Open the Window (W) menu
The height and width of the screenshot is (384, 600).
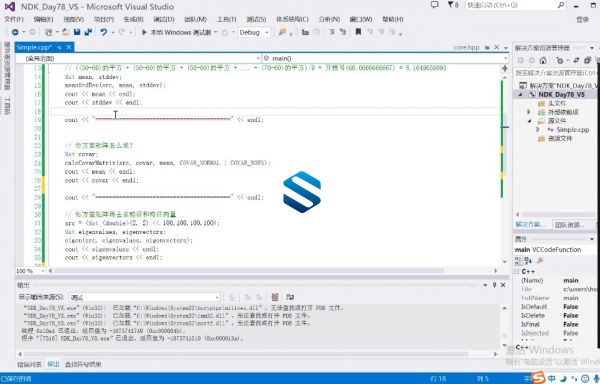tap(361, 19)
